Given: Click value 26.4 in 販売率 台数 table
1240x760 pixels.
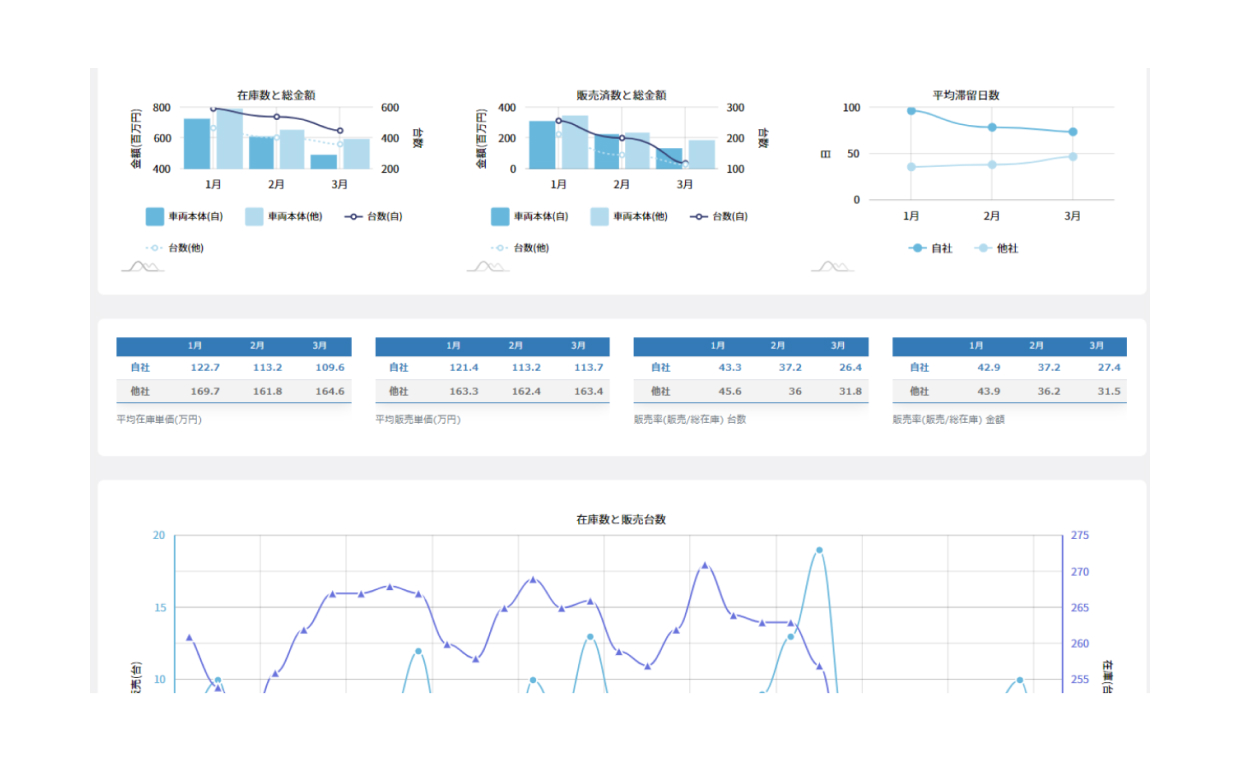Looking at the screenshot, I should tap(850, 367).
